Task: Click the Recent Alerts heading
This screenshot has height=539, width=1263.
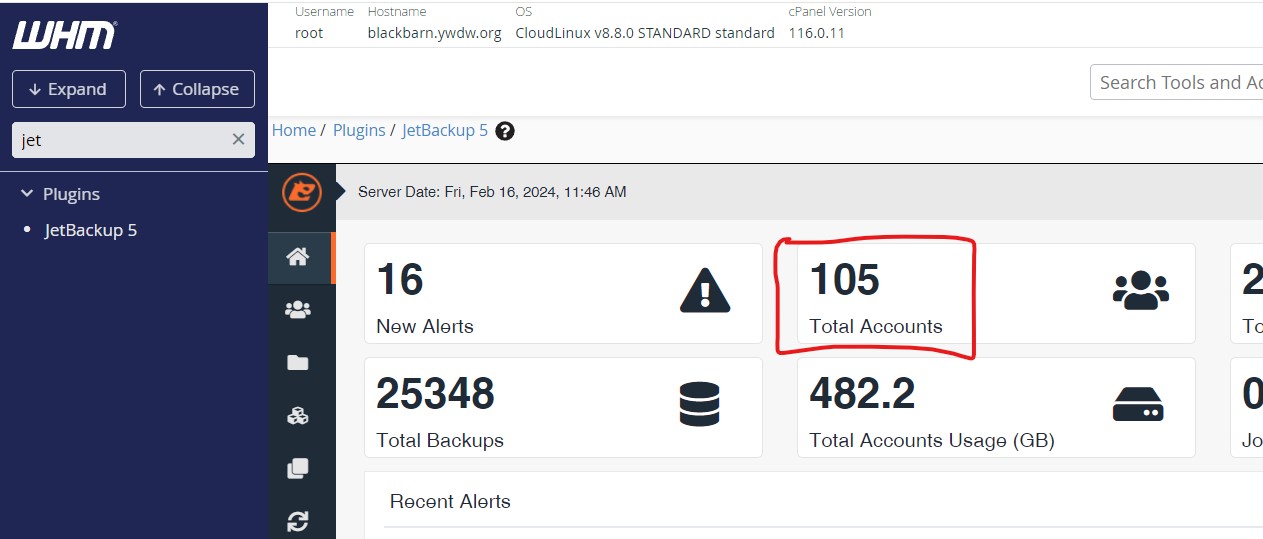Action: point(450,501)
